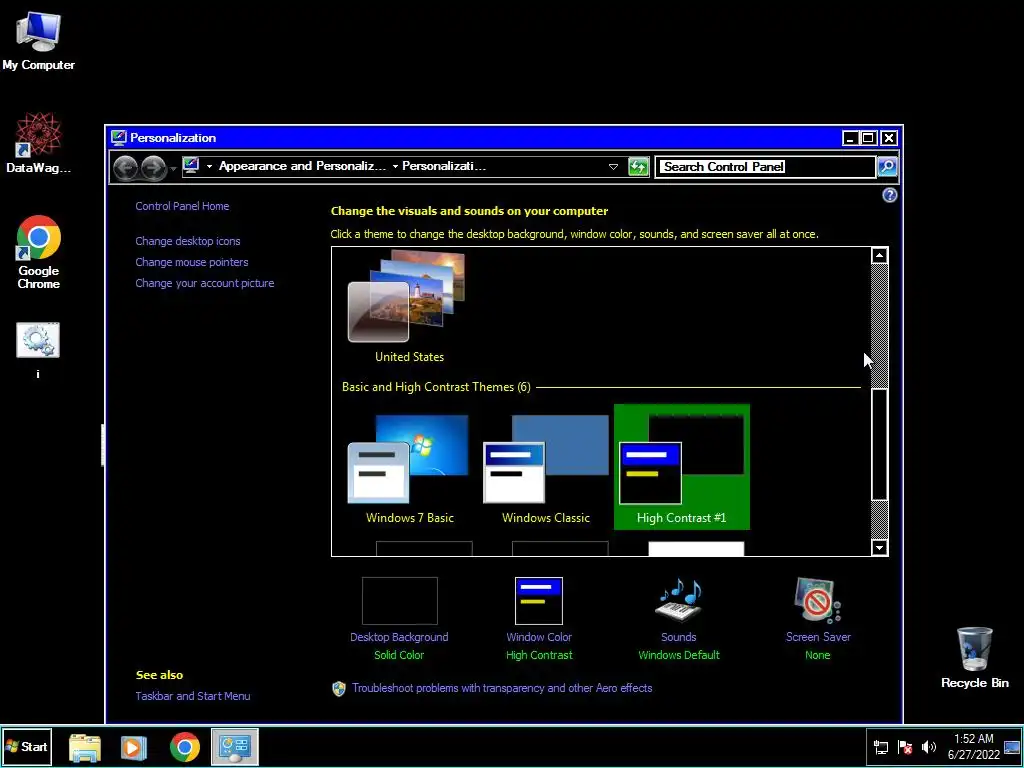This screenshot has height=768, width=1024.
Task: Open Help with the question mark icon
Action: click(x=889, y=195)
